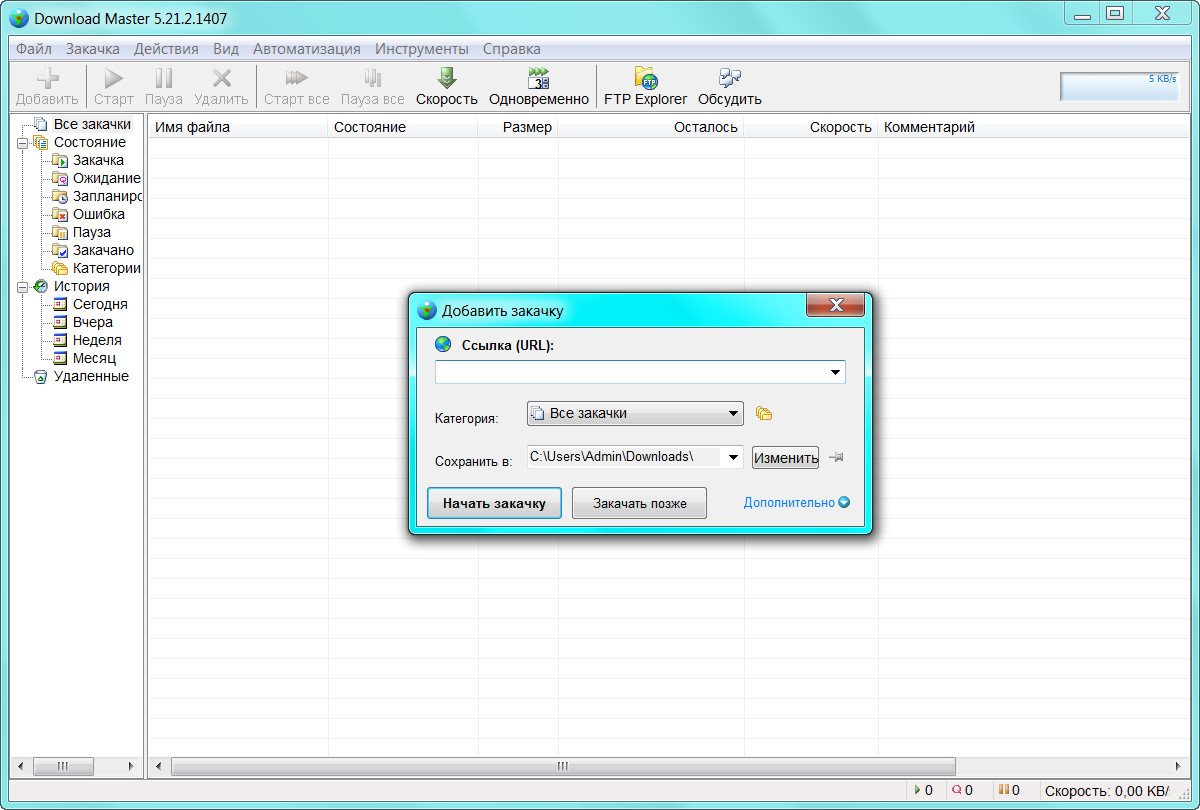
Task: Click the Закачать позже button
Action: (x=640, y=503)
